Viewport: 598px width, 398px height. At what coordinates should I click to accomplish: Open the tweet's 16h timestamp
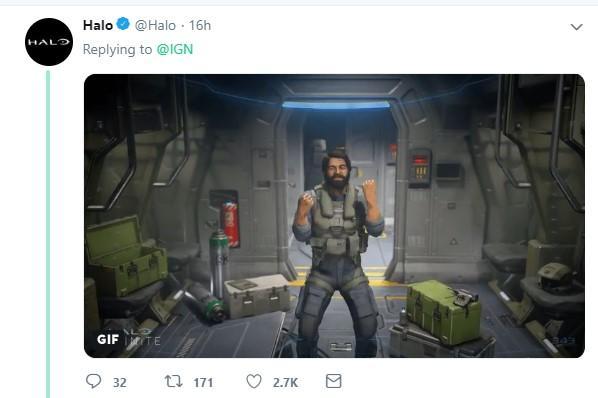(200, 25)
